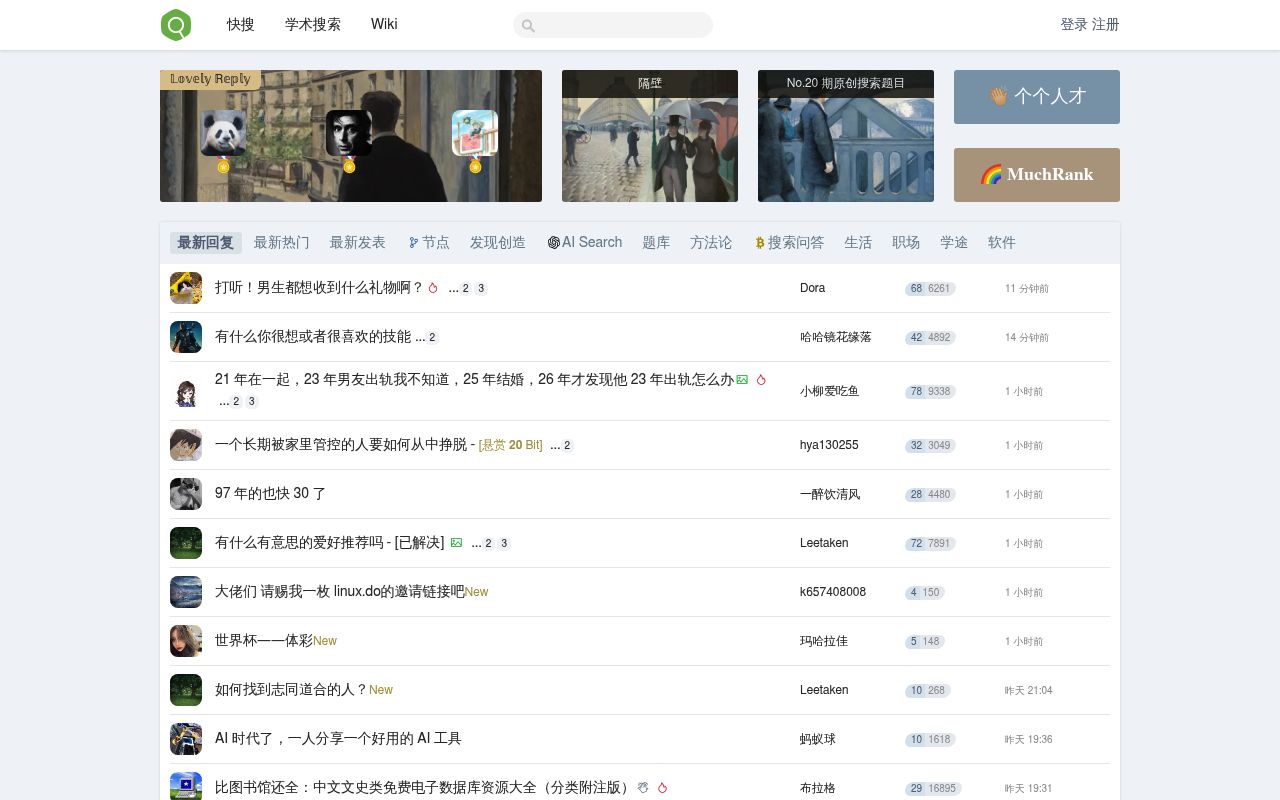Open the 职场 tab
1280x800 pixels.
906,243
